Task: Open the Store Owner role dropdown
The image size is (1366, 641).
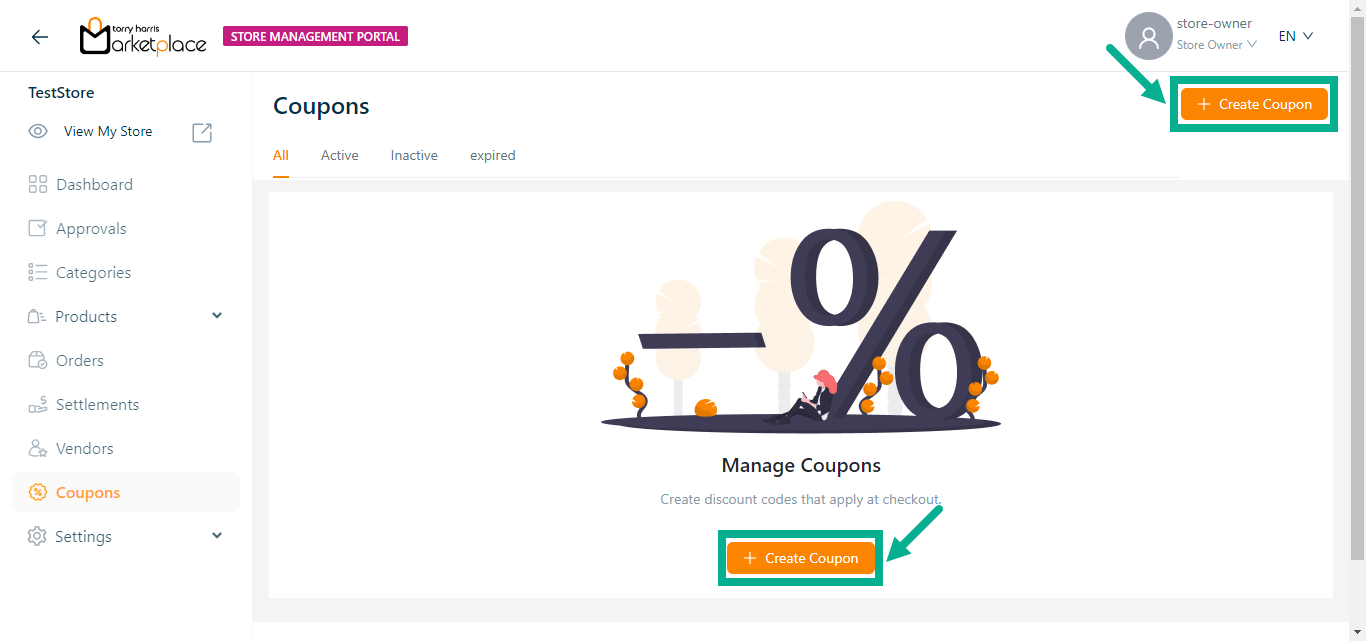Action: point(1216,45)
